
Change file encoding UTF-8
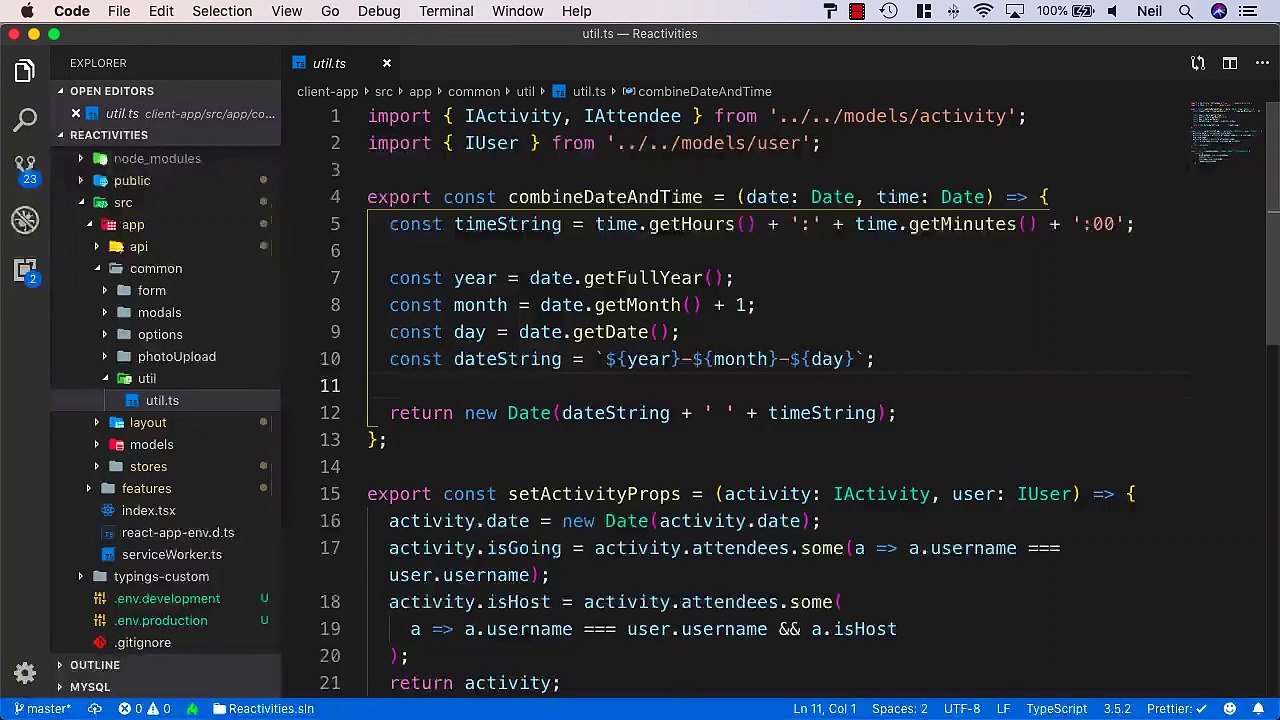coord(962,708)
